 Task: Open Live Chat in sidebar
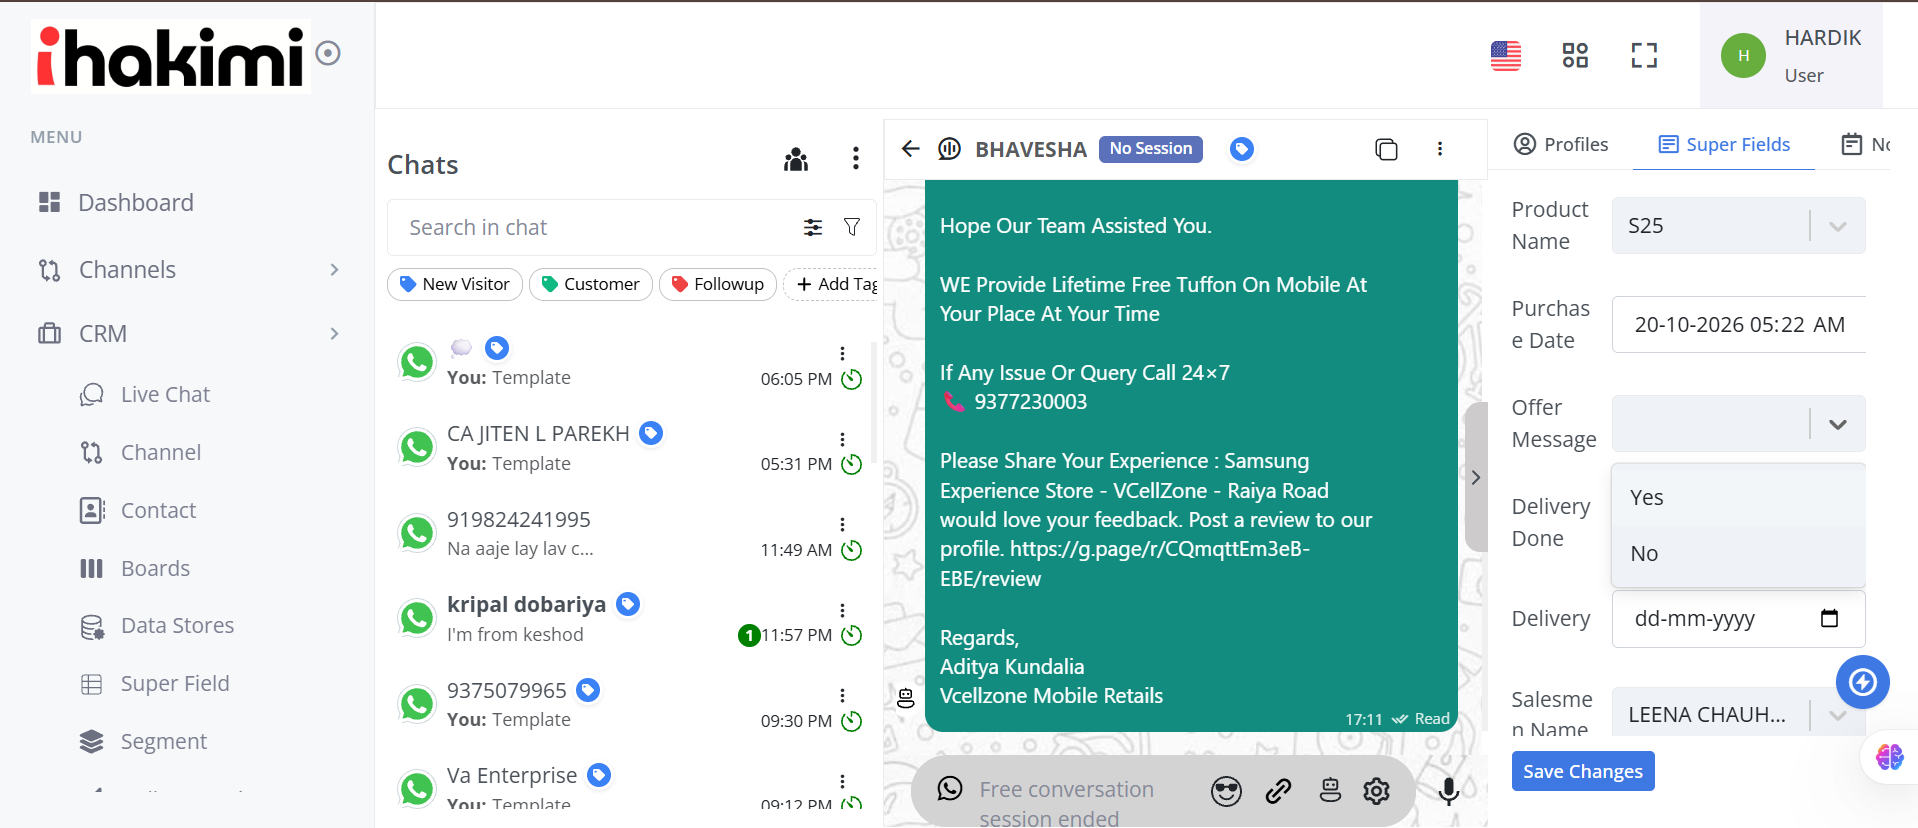tap(165, 395)
